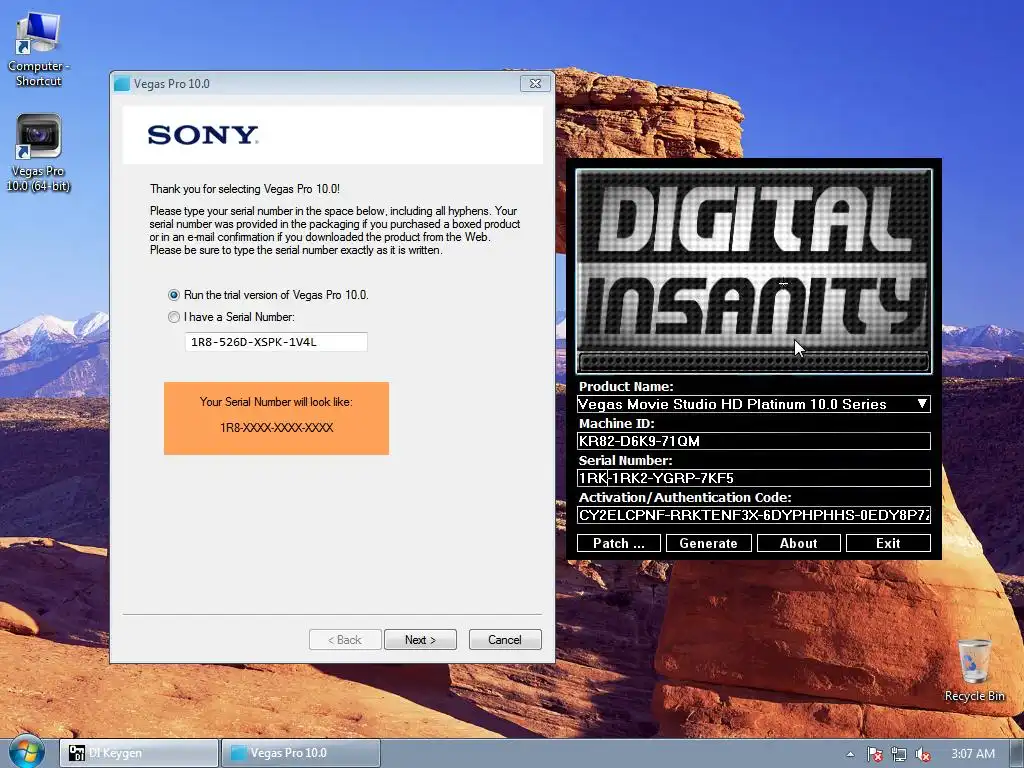Click Next in the Vegas Pro dialog

pyautogui.click(x=421, y=639)
